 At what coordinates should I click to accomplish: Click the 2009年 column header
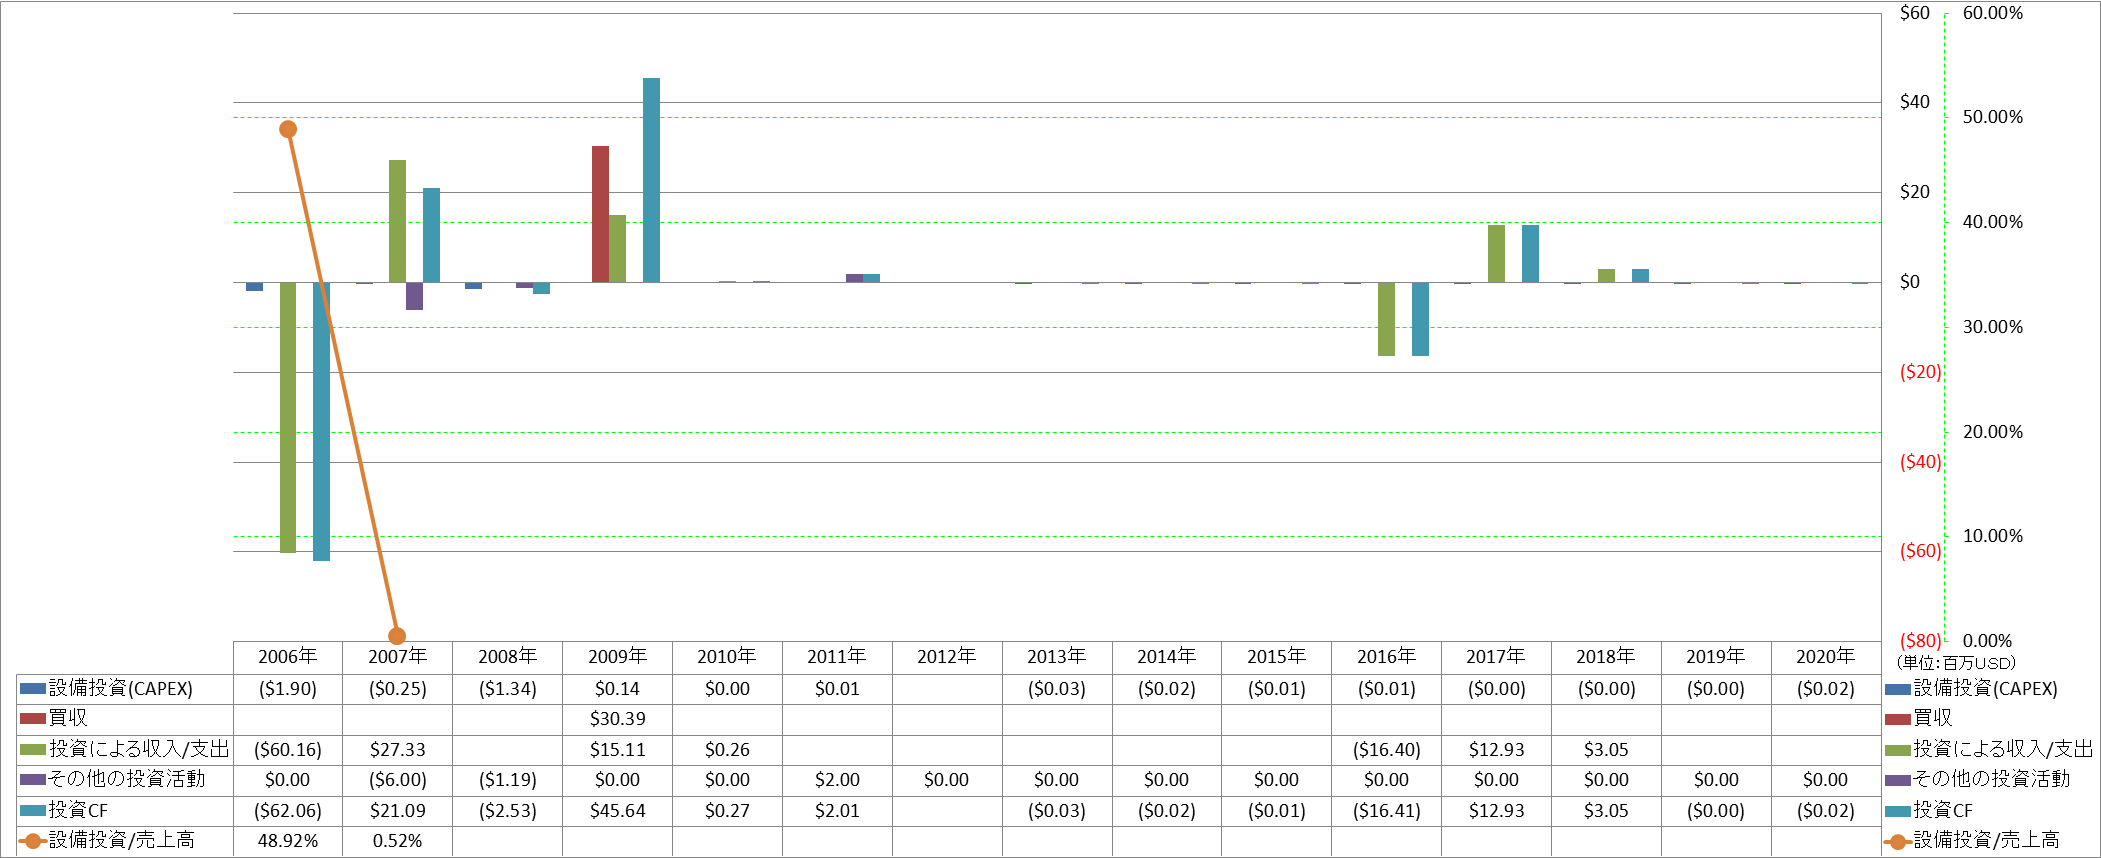617,657
